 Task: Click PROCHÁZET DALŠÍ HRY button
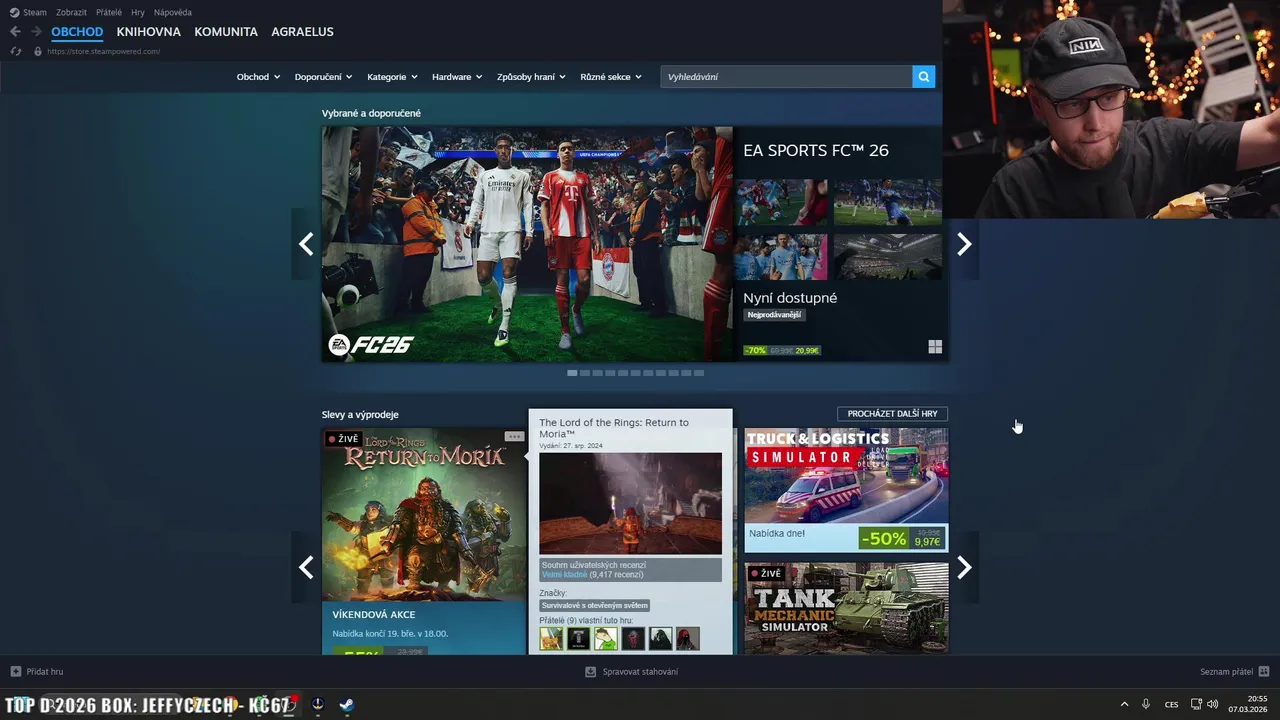(x=892, y=413)
